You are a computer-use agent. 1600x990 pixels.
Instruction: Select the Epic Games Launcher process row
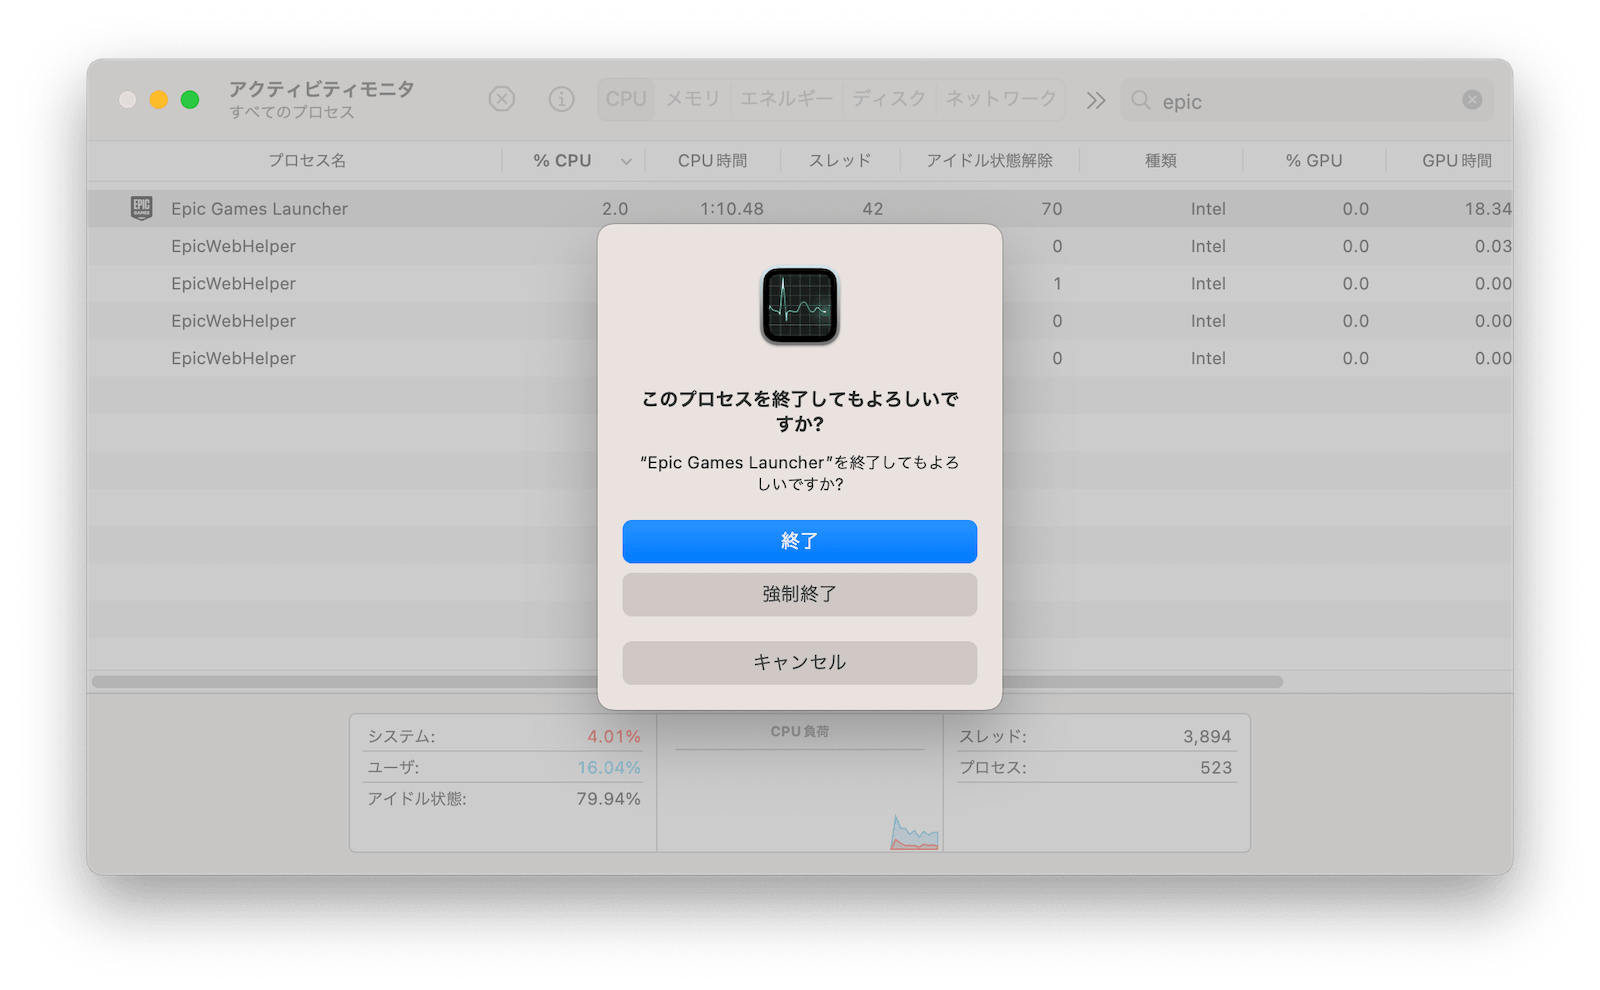pos(800,208)
